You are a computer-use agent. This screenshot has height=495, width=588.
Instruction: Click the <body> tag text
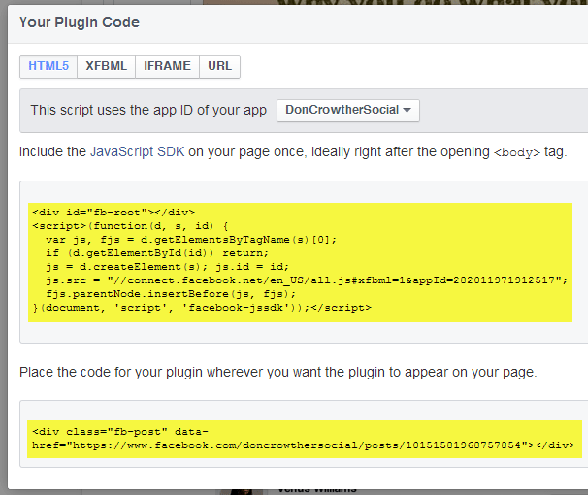click(x=517, y=152)
